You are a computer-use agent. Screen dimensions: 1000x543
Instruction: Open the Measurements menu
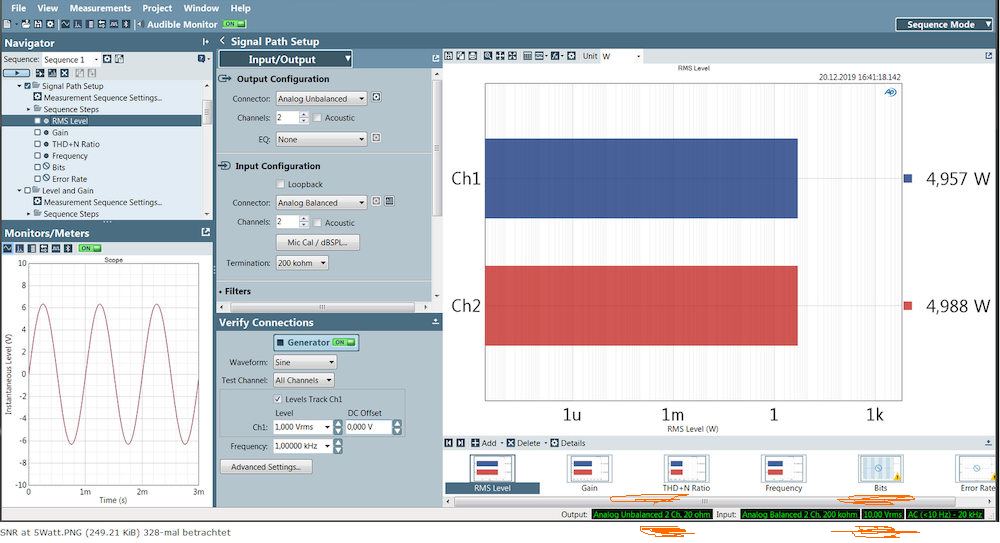pos(99,8)
